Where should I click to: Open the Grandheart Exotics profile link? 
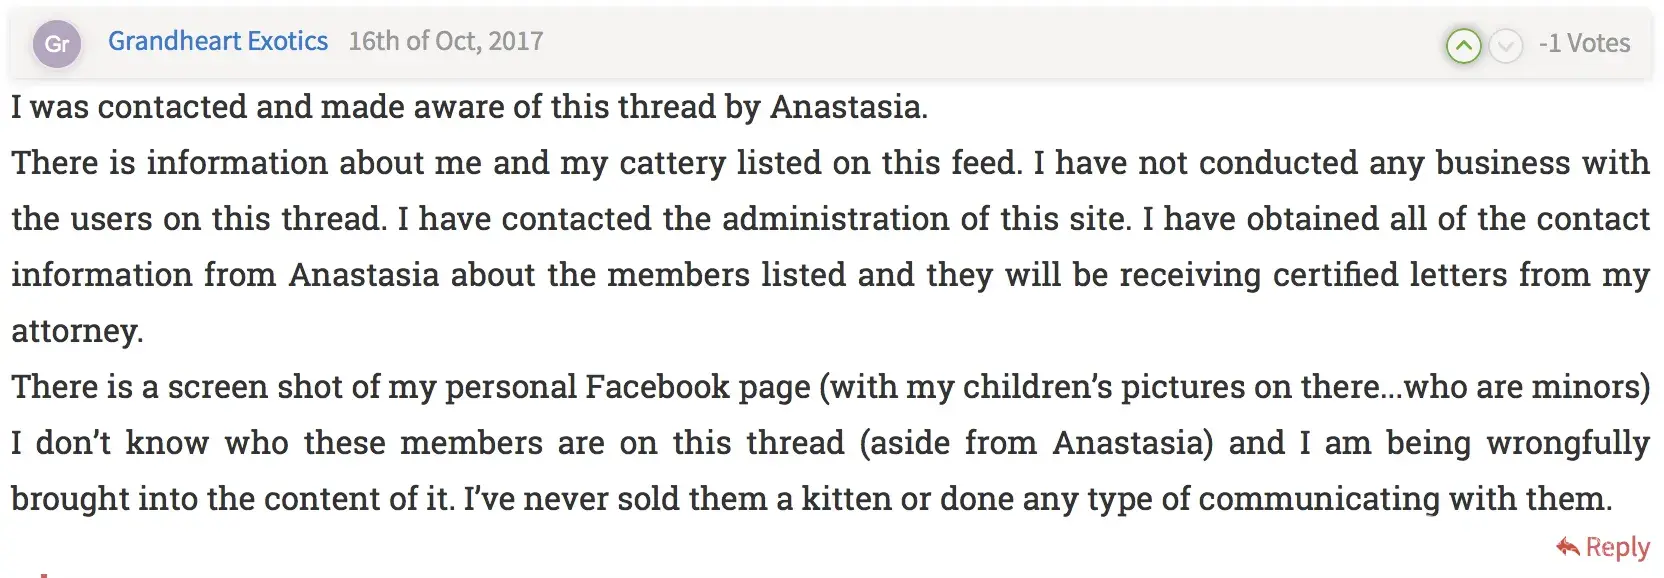[x=218, y=41]
